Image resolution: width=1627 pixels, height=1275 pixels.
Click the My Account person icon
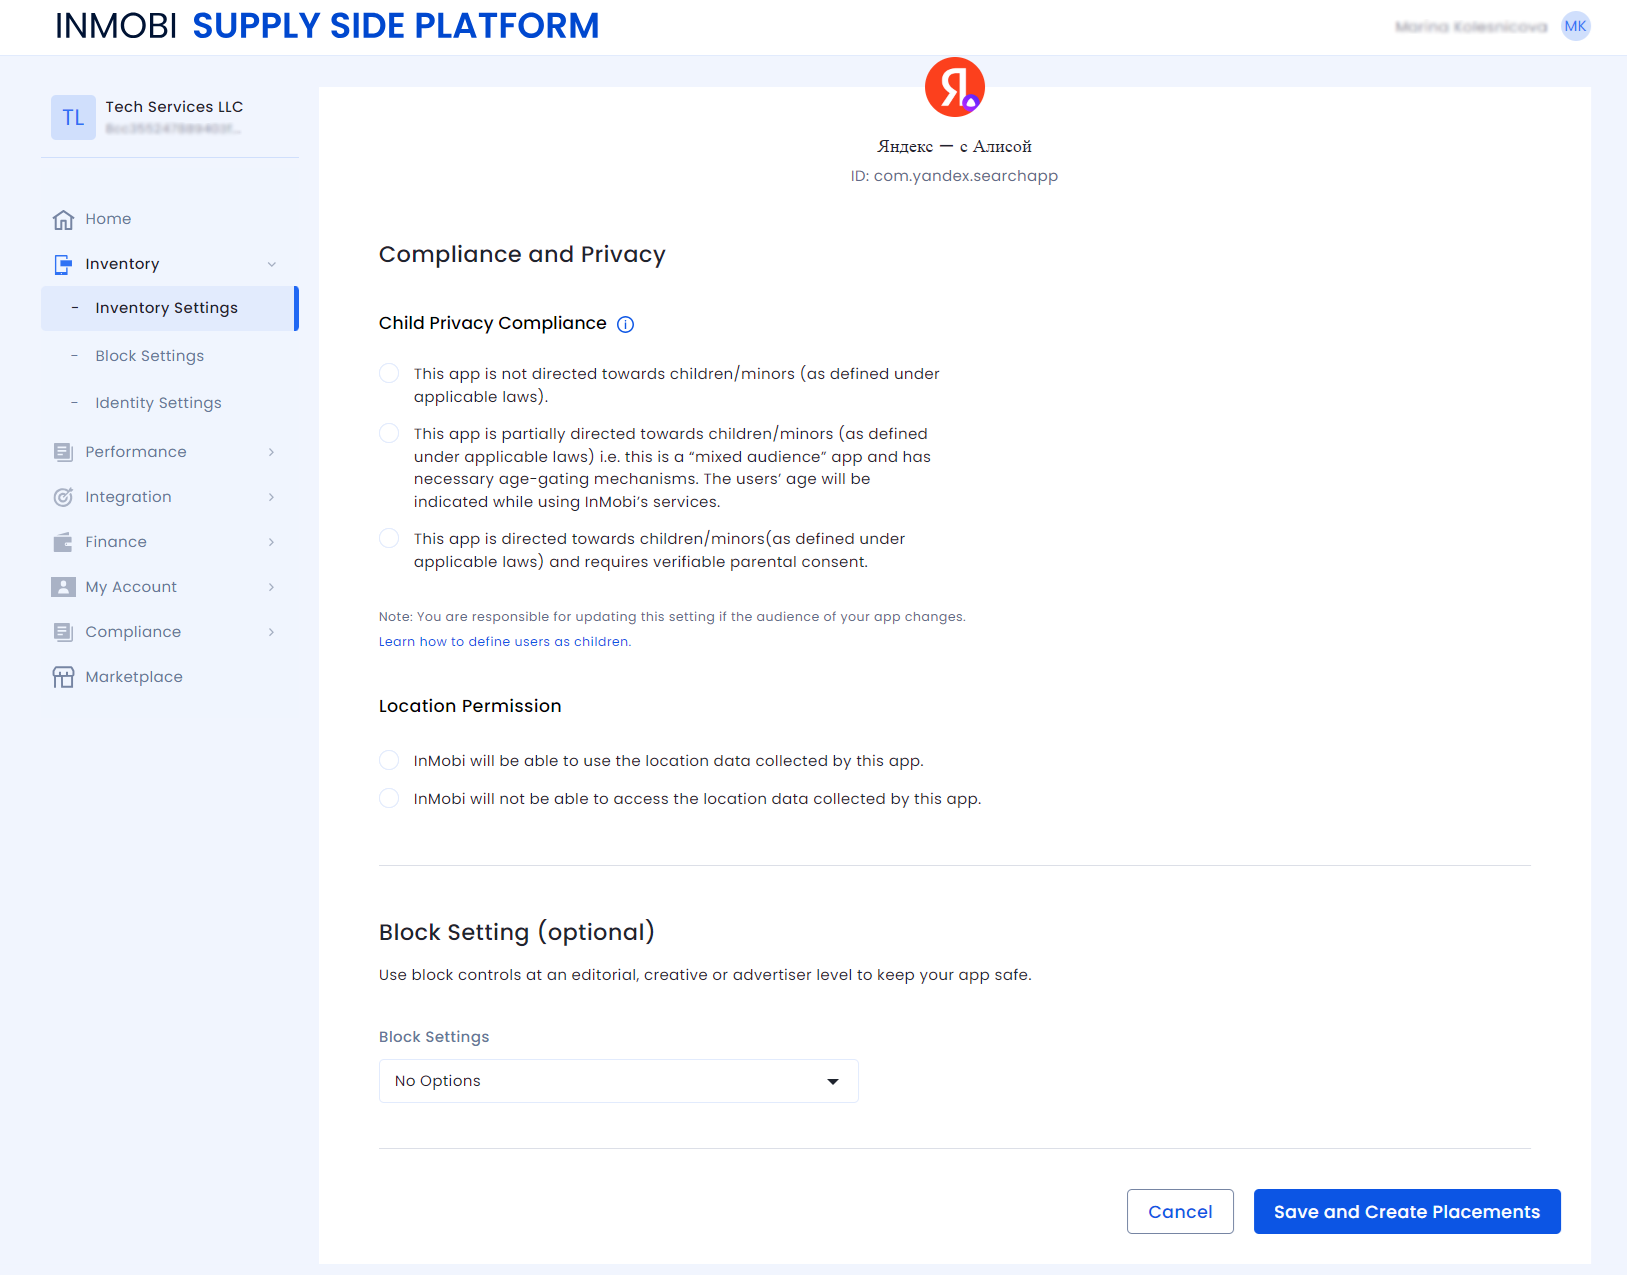[x=63, y=587]
